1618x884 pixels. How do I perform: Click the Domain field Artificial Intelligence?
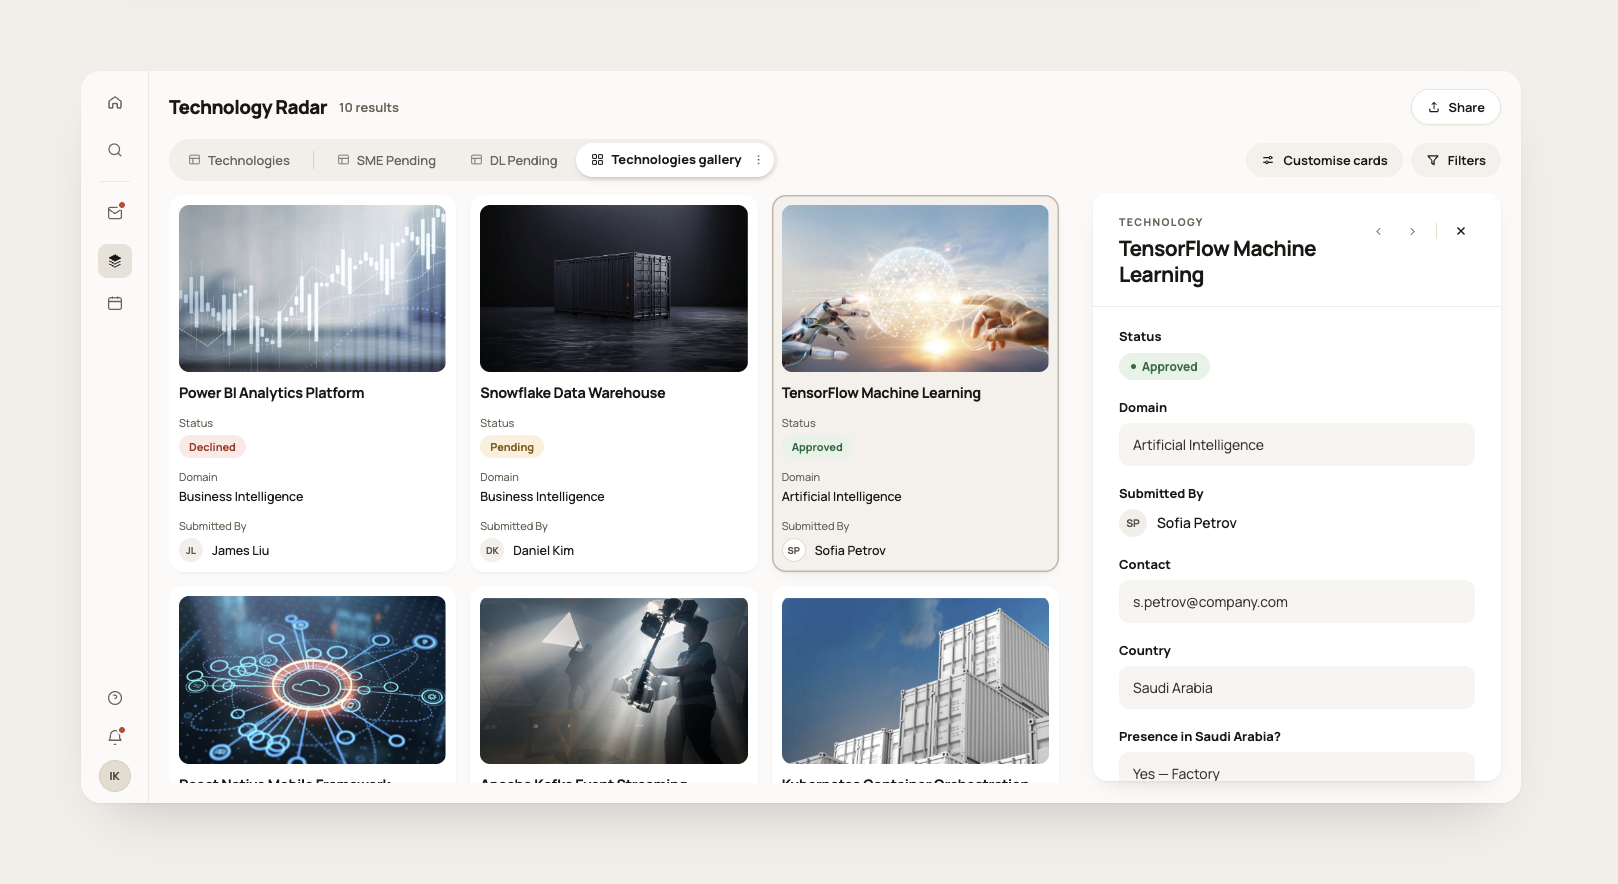[x=1297, y=445]
